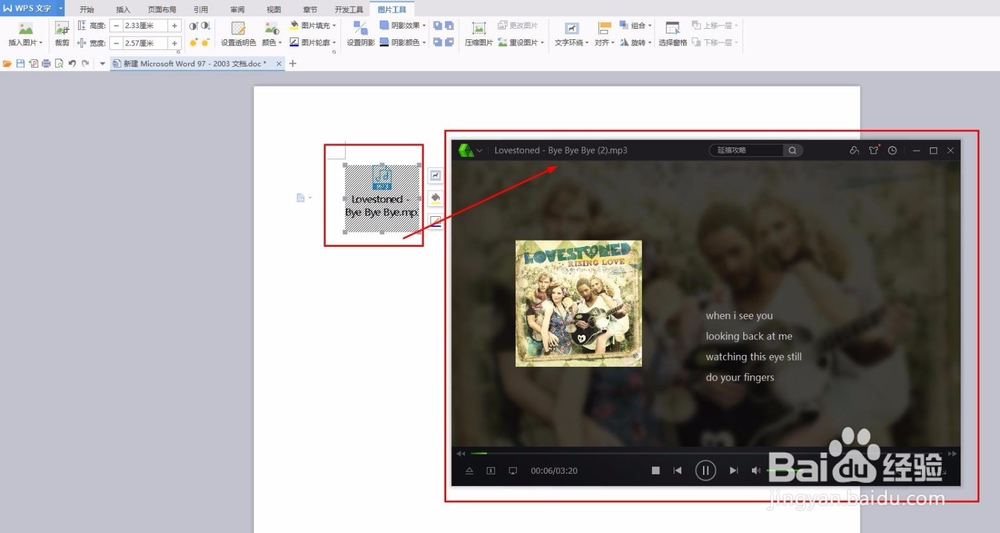Click the search field in the music player
The height and width of the screenshot is (533, 1000).
pos(746,150)
